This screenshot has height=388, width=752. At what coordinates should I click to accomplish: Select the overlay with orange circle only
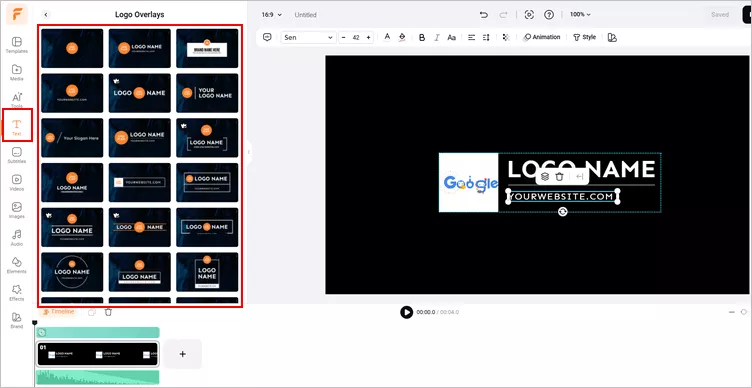[72, 48]
